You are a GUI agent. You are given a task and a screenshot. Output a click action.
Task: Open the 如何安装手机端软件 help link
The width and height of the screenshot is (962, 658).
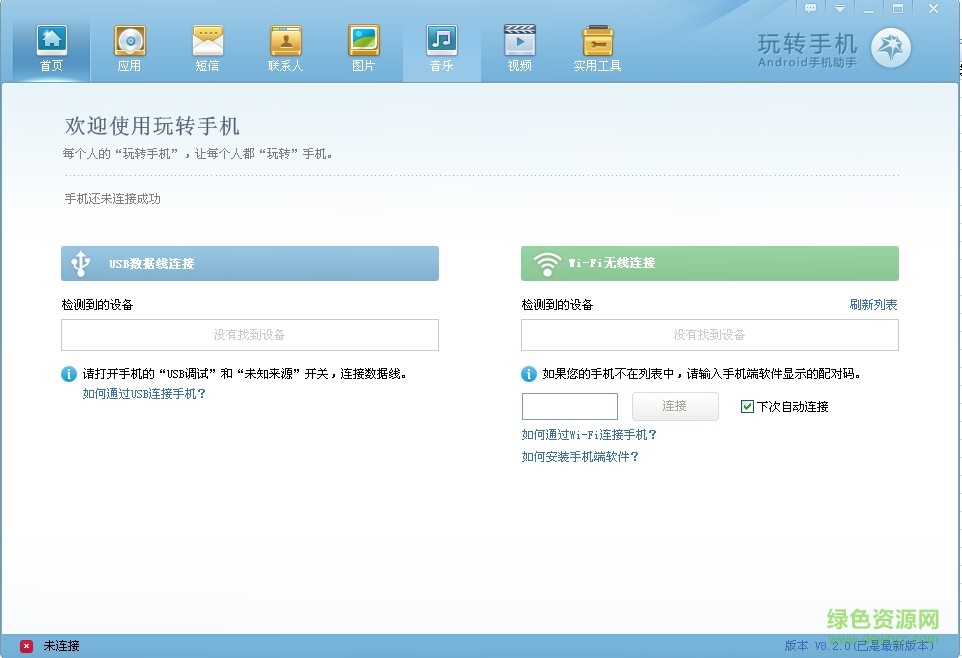pos(581,457)
